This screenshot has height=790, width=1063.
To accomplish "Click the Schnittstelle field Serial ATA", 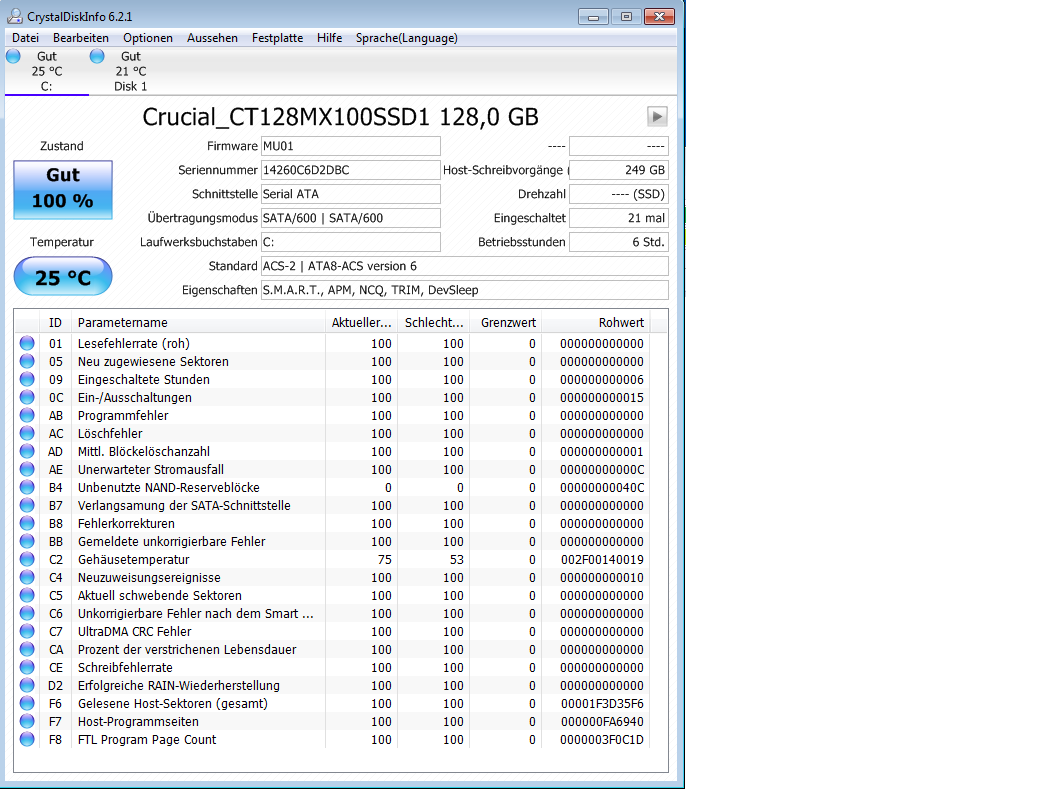I will pyautogui.click(x=350, y=194).
